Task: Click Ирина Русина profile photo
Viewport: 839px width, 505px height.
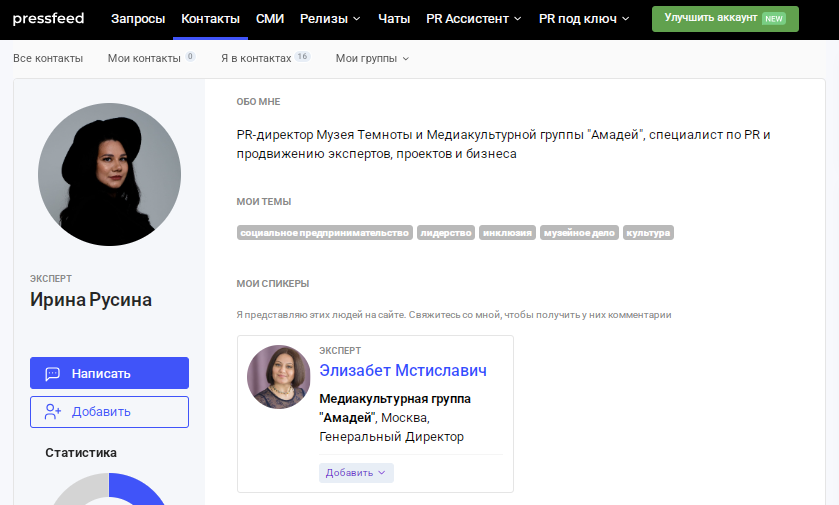Action: tap(109, 174)
